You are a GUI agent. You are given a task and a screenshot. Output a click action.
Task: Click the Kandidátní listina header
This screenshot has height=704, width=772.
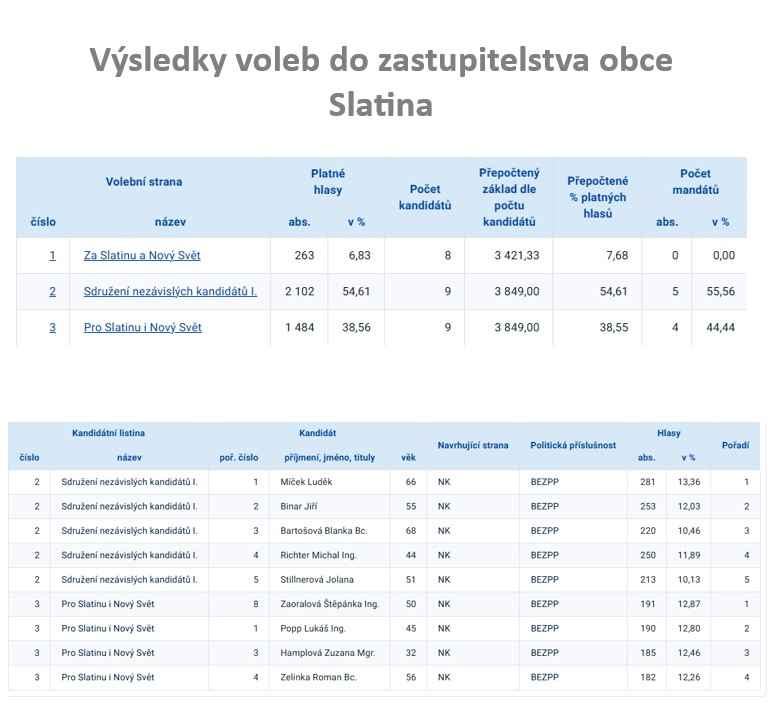108,433
